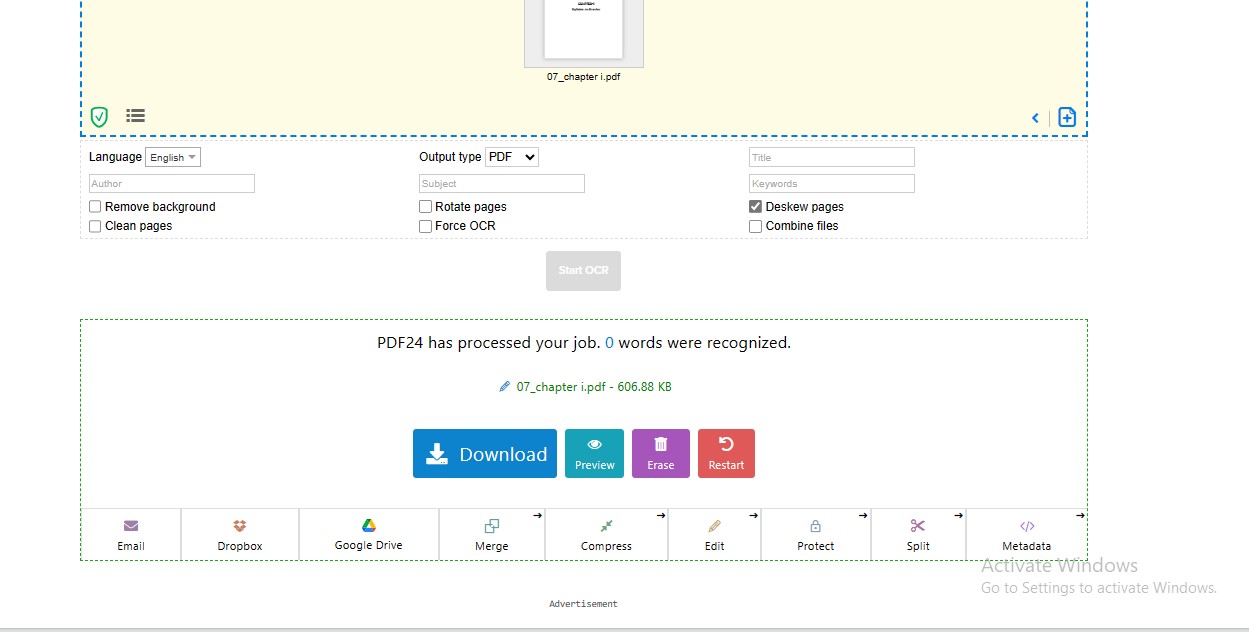Click the Start OCR button

[583, 271]
